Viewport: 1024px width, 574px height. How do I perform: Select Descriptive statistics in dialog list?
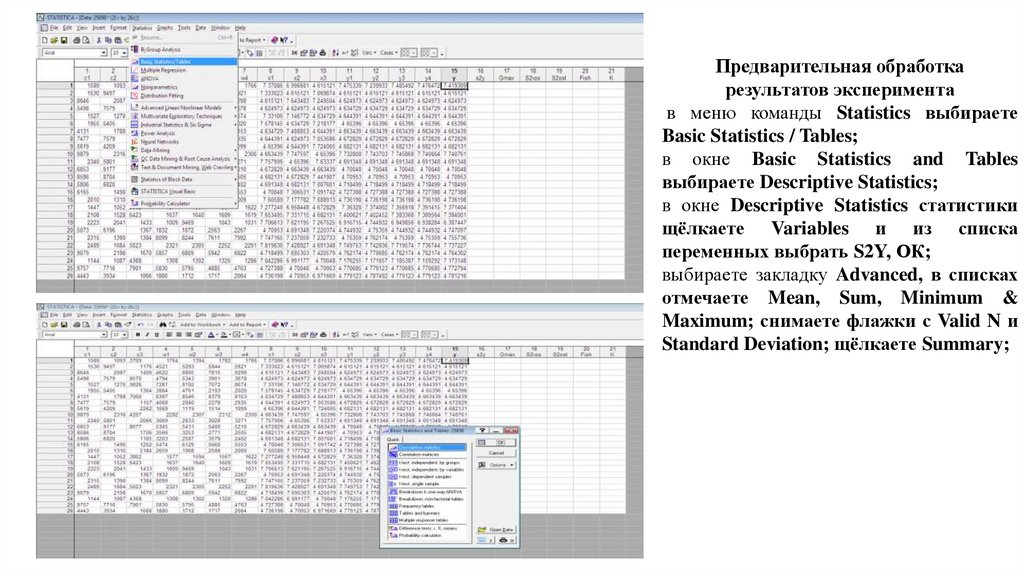click(x=428, y=447)
